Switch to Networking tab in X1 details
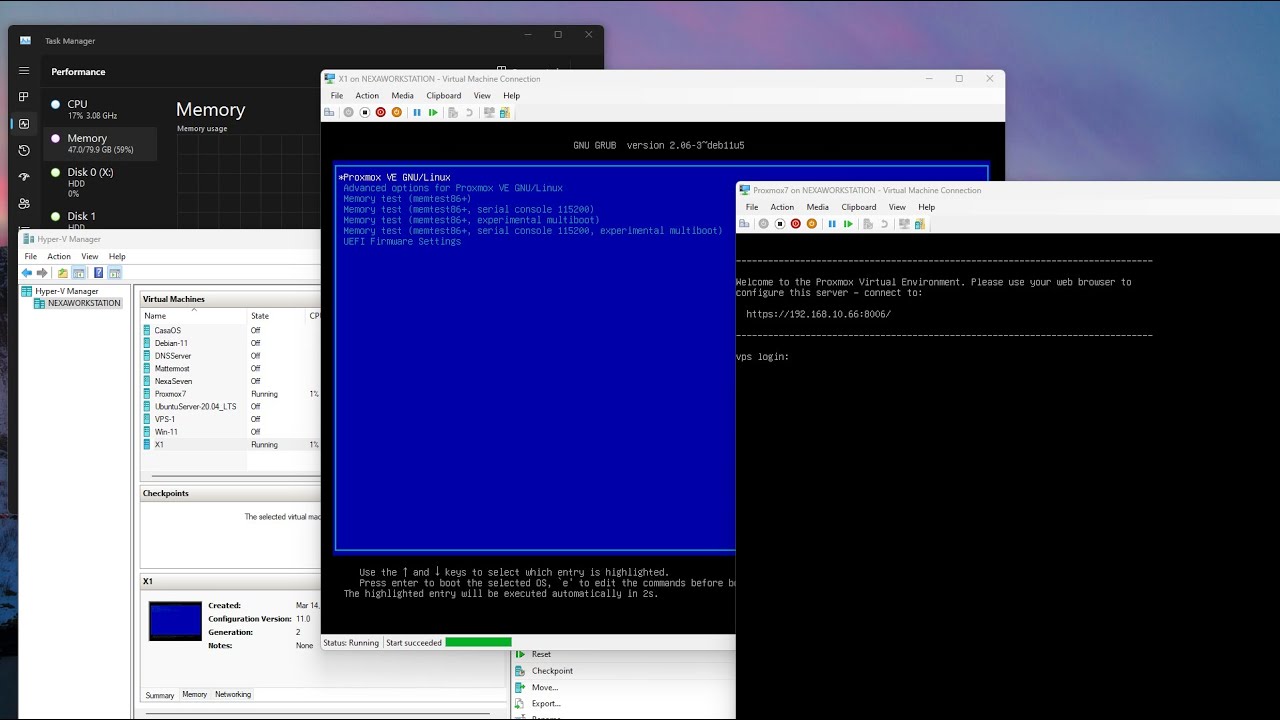The width and height of the screenshot is (1280, 720). pyautogui.click(x=233, y=694)
